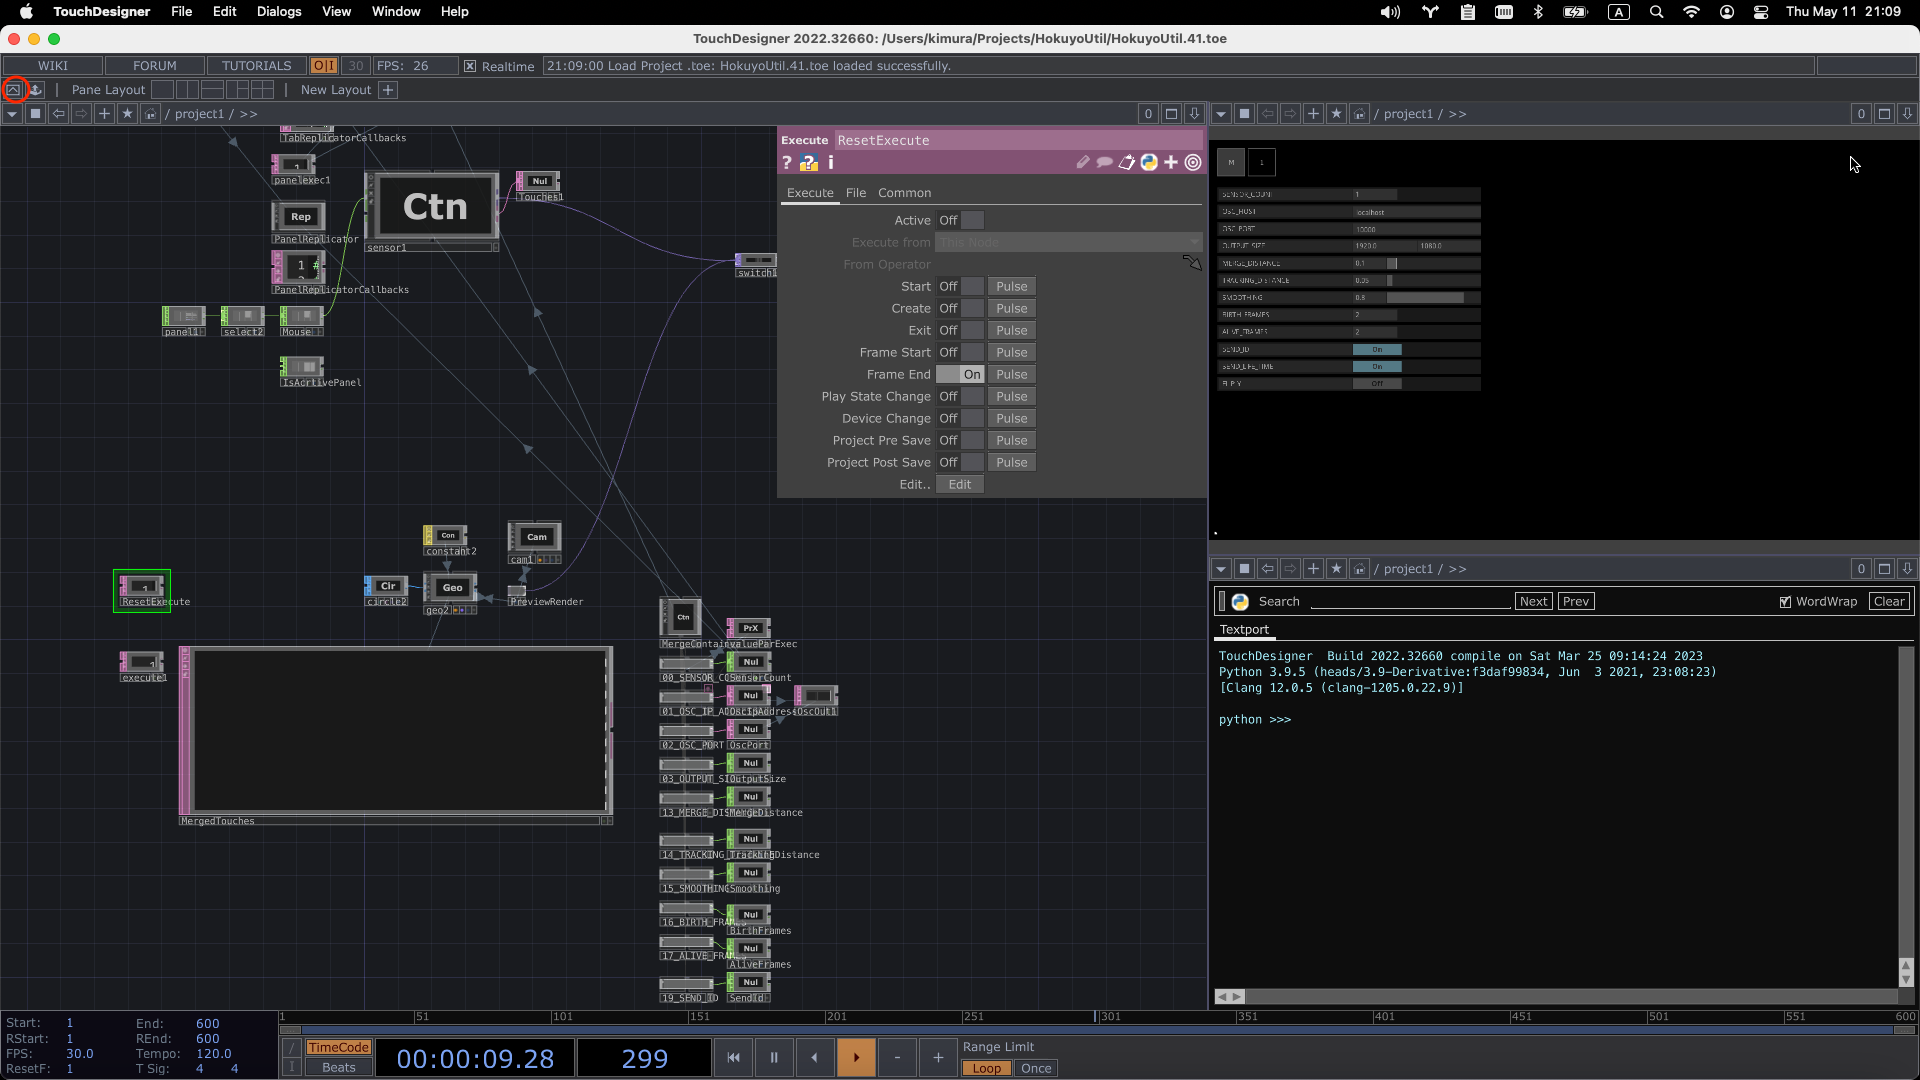This screenshot has height=1080, width=1920.
Task: Click the help question mark icon in Execute dialog
Action: tap(787, 162)
